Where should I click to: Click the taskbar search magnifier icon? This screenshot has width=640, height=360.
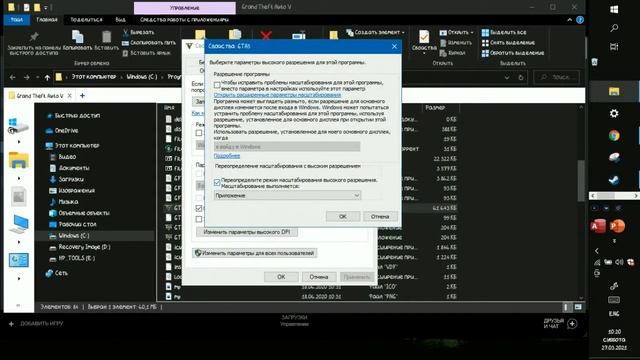pyautogui.click(x=614, y=28)
